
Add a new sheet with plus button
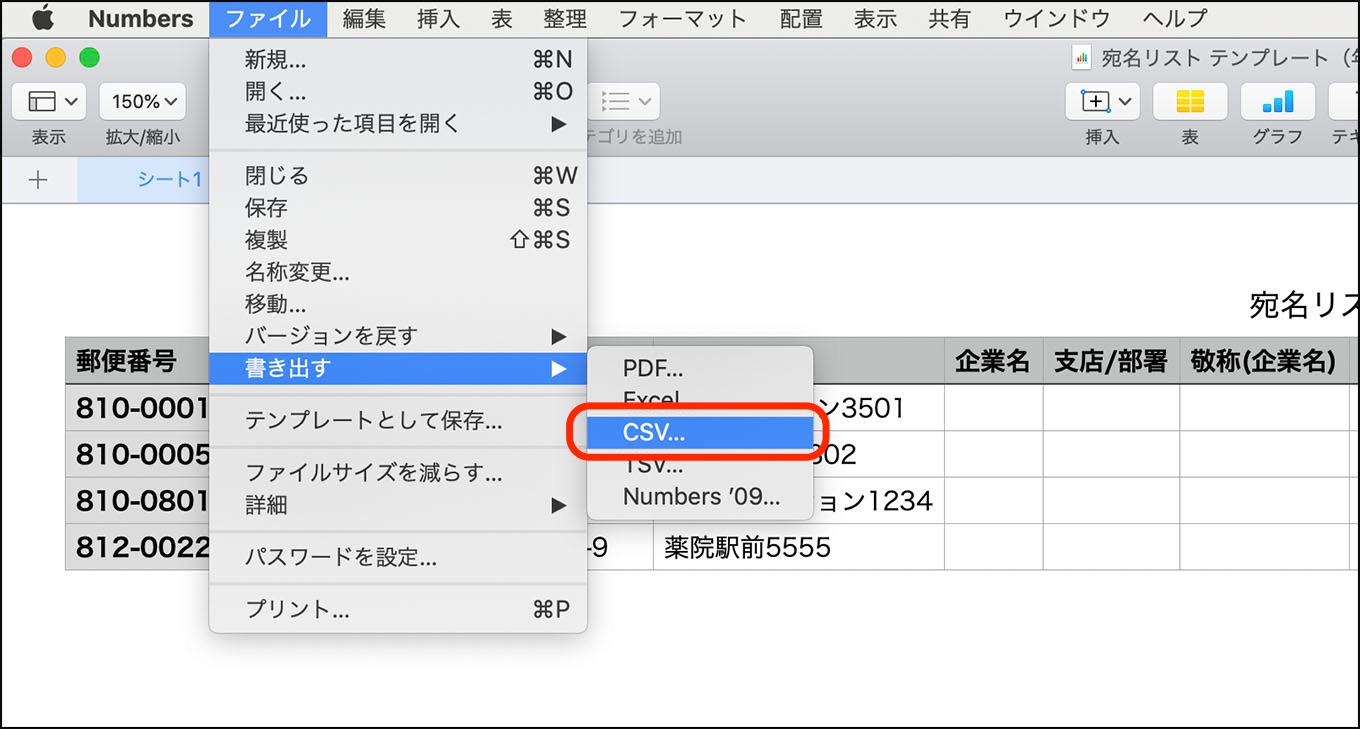click(x=38, y=180)
